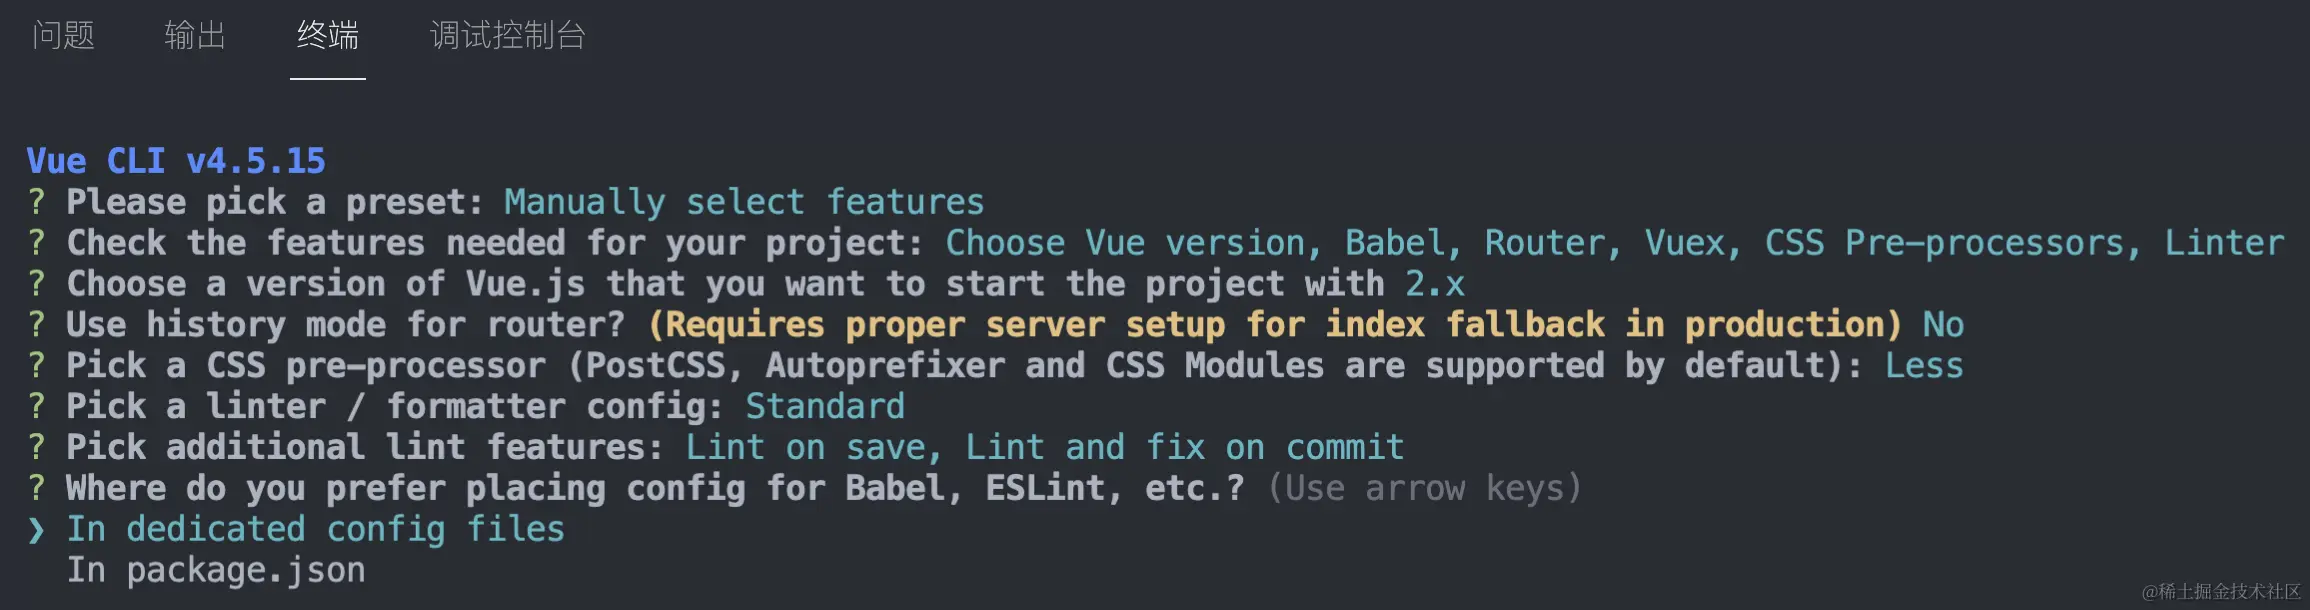
Task: Click the yellow "Requires proper server setup" note
Action: [x=1275, y=325]
